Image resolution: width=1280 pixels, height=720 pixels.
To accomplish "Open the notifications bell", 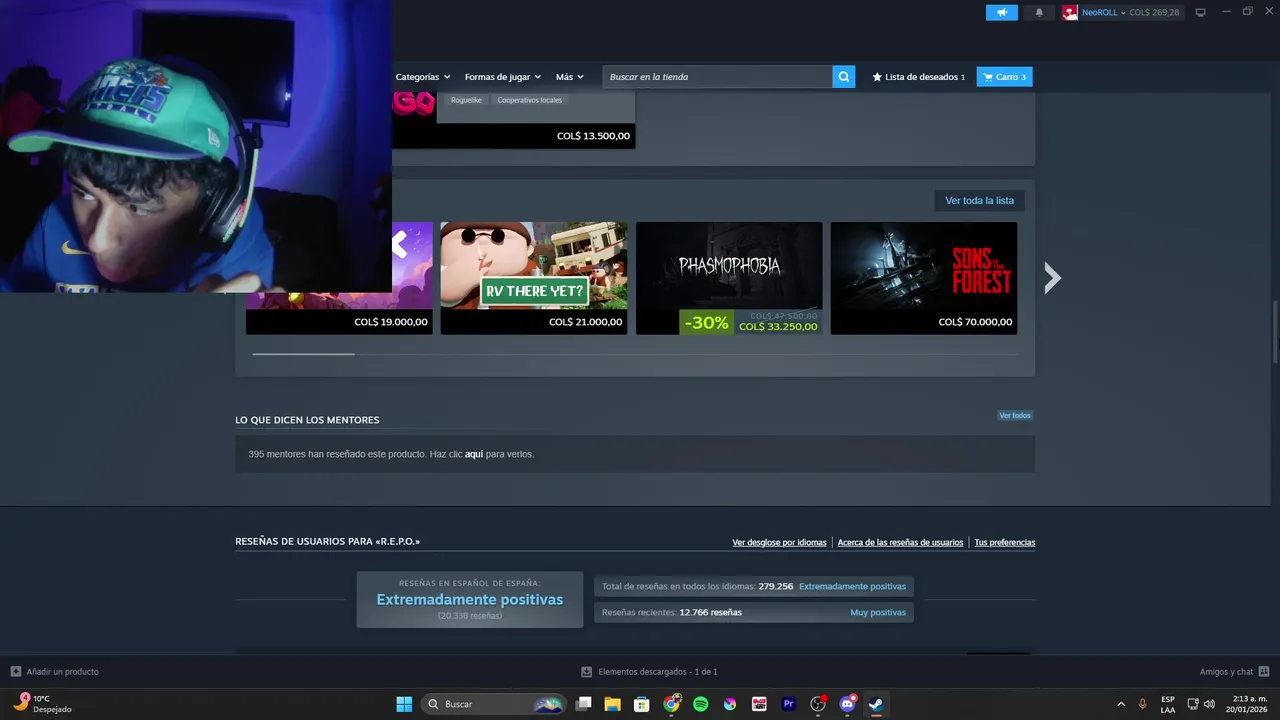I will pos(1038,12).
